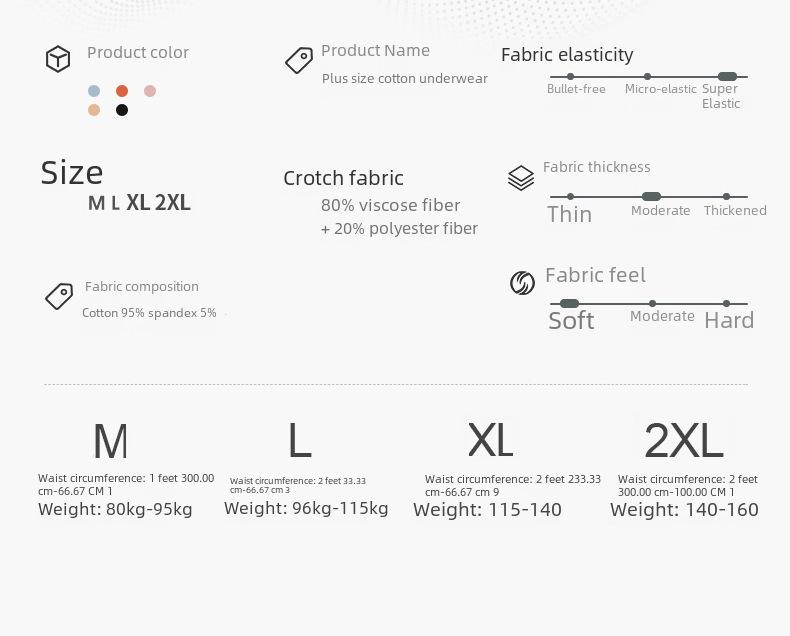Click the Bullet-free point on elasticity slider
790x636 pixels.
(570, 77)
